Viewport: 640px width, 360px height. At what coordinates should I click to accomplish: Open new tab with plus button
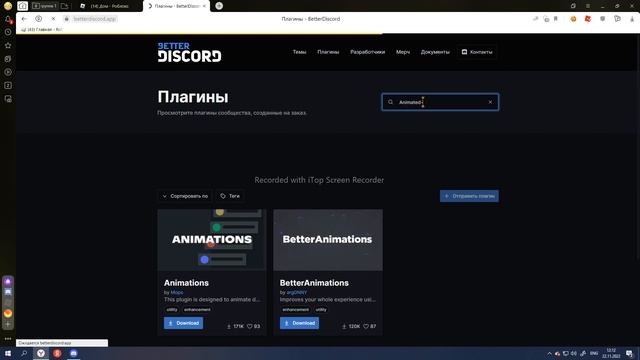coord(219,6)
